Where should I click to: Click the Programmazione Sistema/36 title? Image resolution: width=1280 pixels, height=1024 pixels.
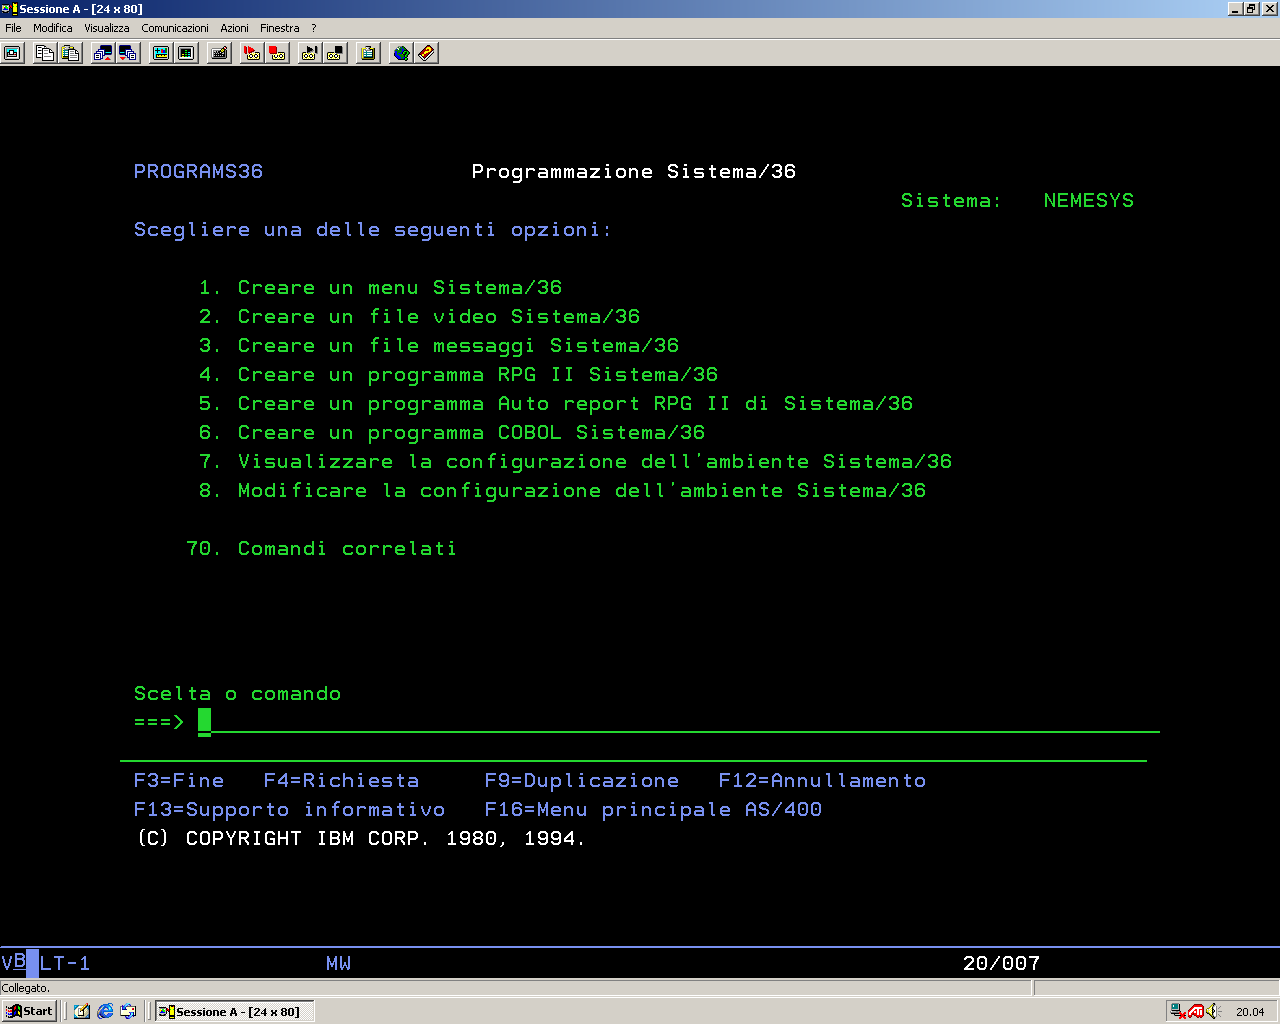634,172
